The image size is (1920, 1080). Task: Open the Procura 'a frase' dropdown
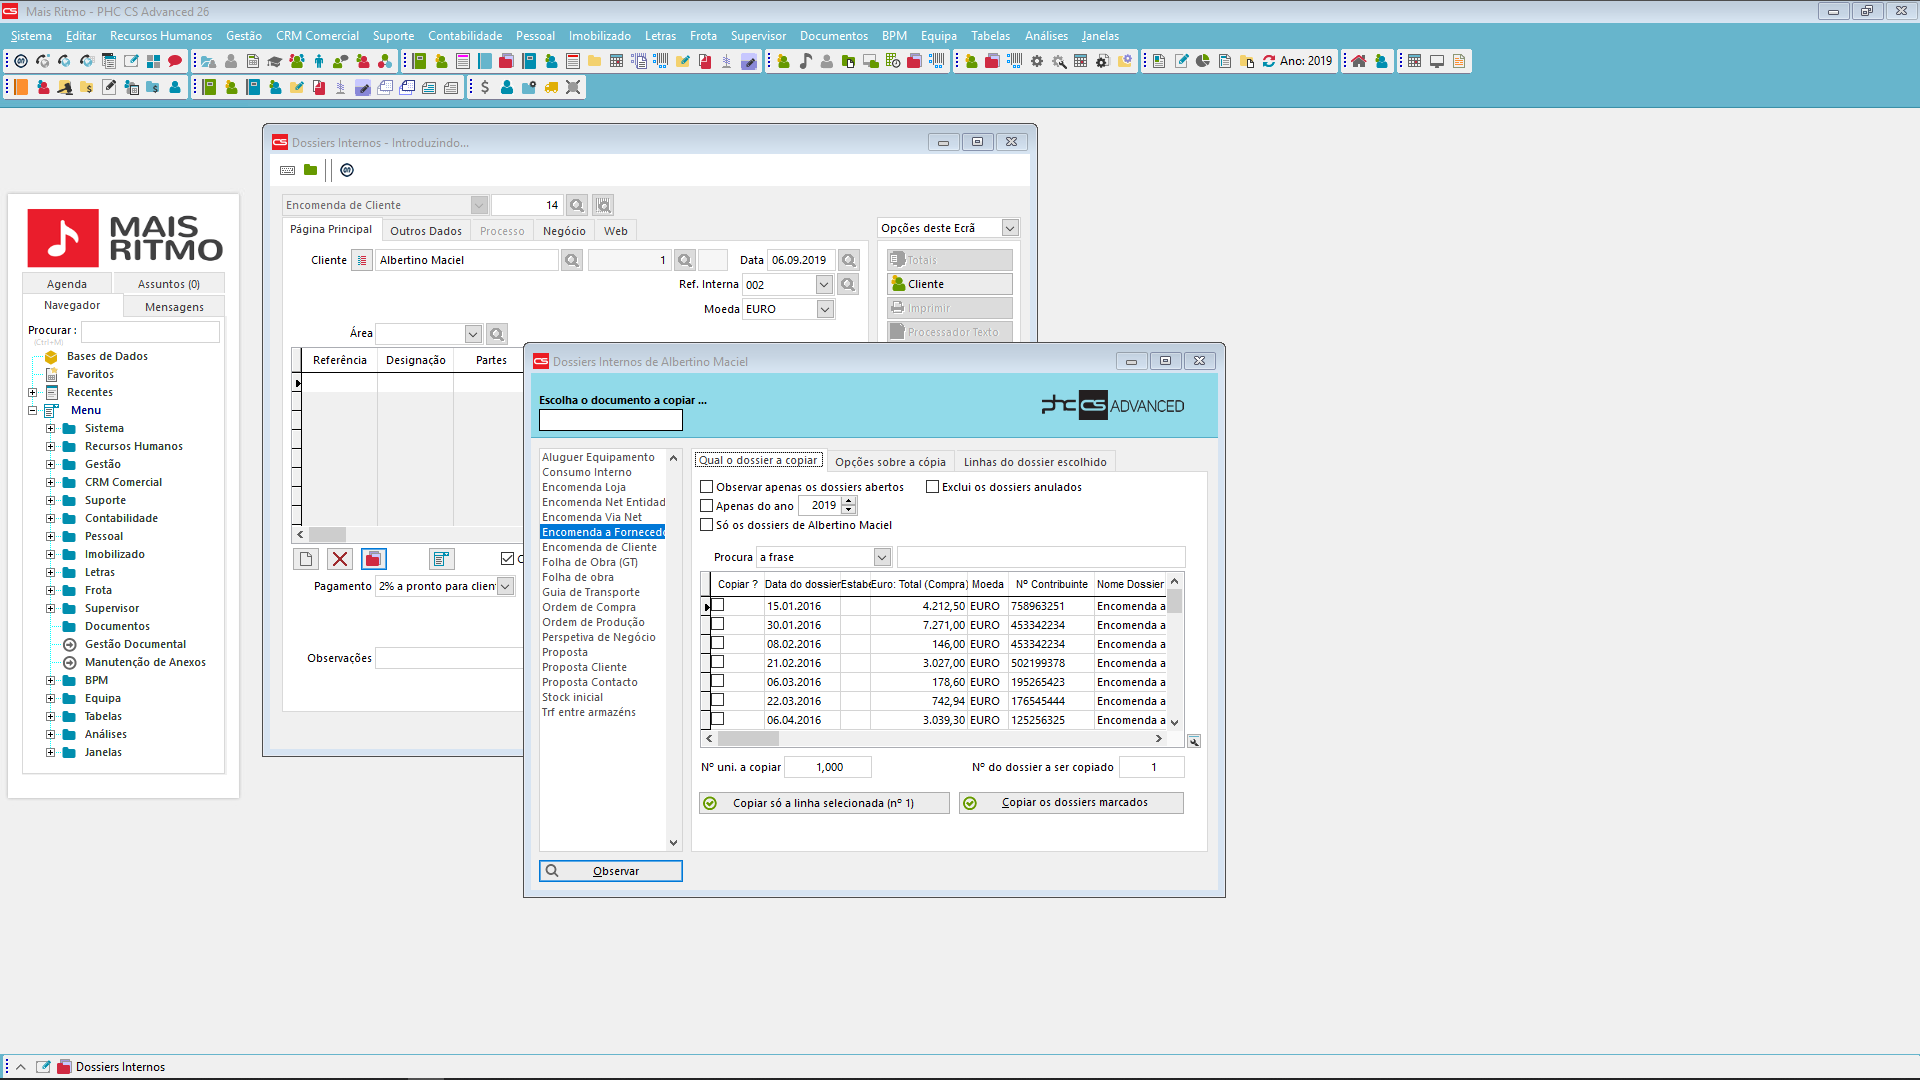(882, 557)
